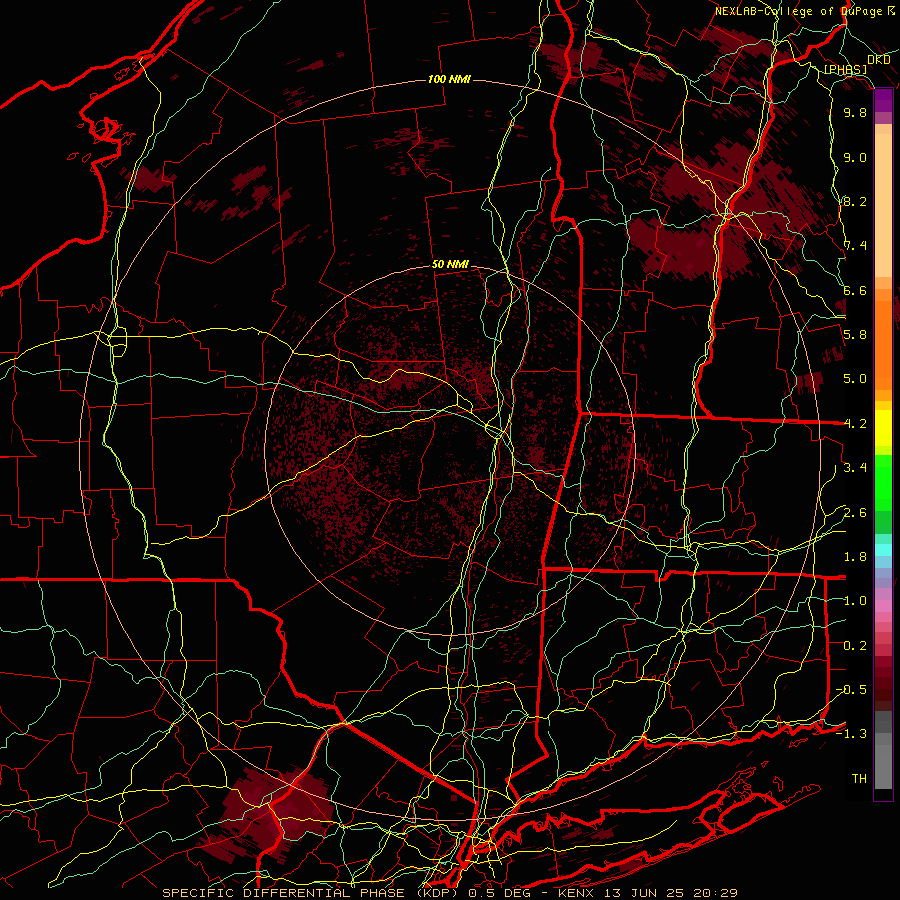
Task: Click the -1.3 scale label
Action: [851, 735]
